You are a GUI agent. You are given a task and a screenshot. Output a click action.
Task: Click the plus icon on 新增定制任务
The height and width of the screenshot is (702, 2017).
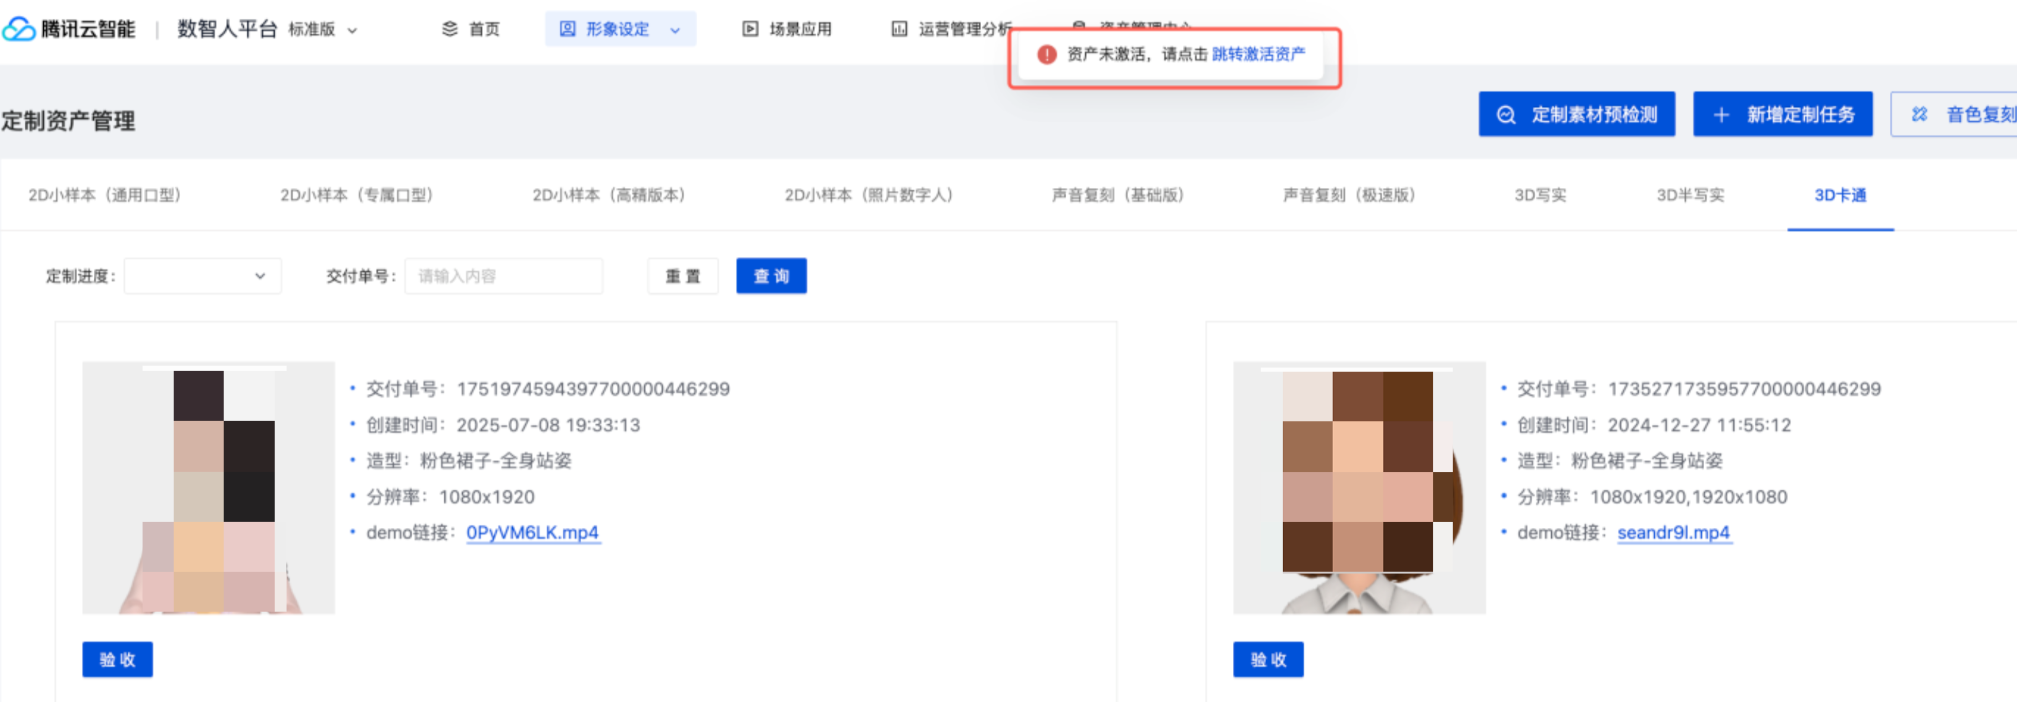click(x=1721, y=115)
